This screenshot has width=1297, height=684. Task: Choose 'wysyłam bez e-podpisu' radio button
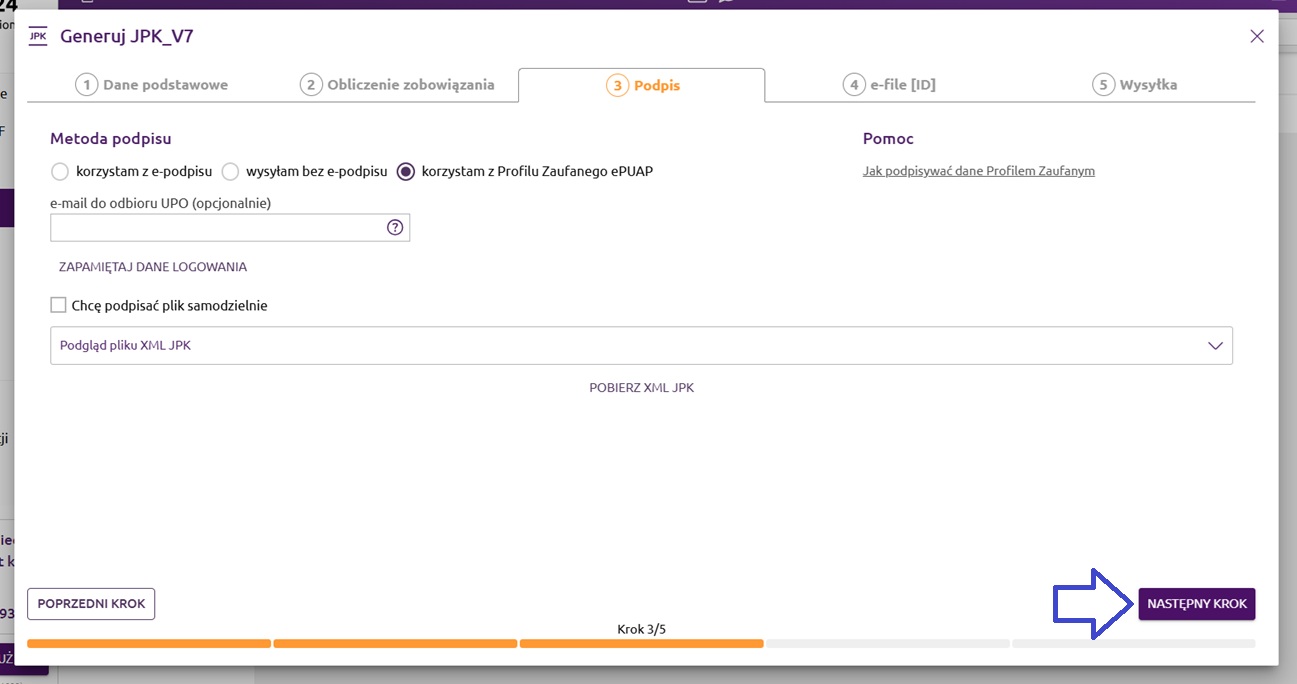tap(230, 172)
